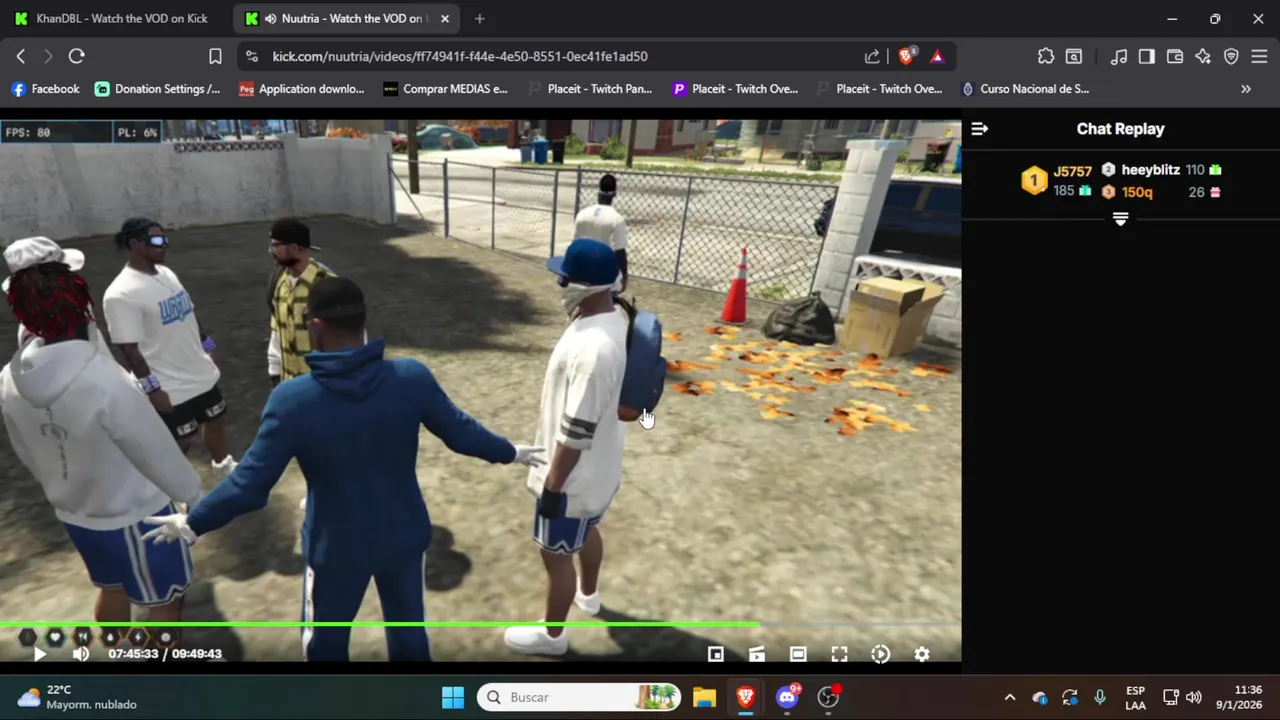
Task: Open the OBS Studio taskbar icon
Action: (x=828, y=697)
